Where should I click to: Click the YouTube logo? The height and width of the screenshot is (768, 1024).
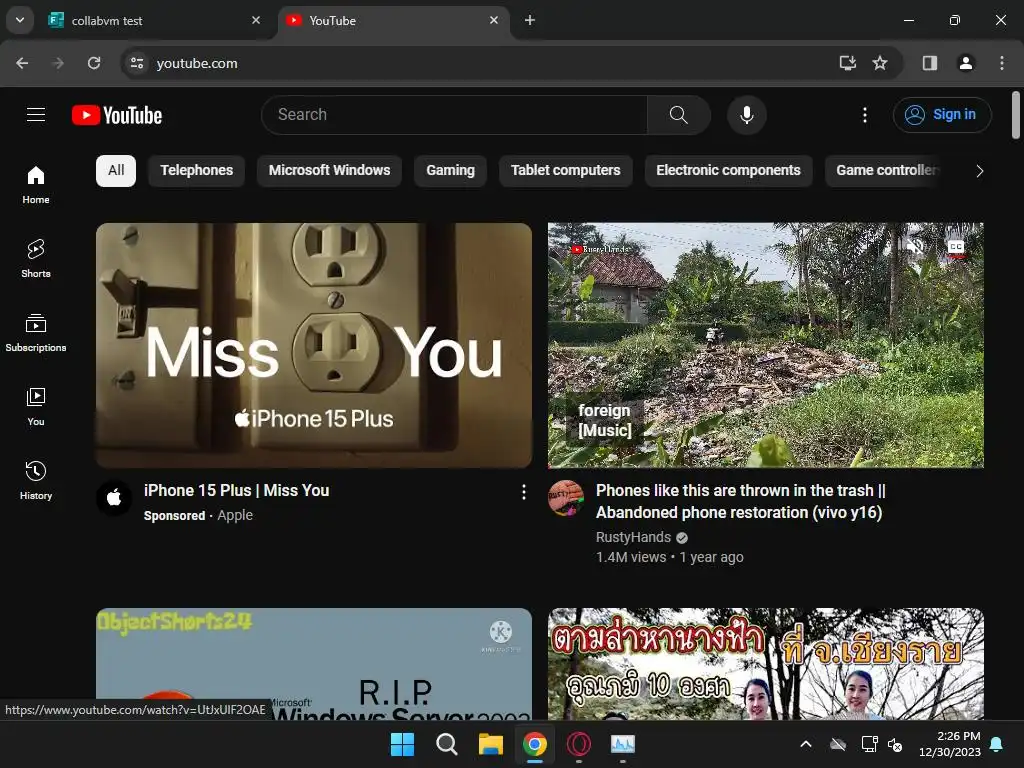117,115
